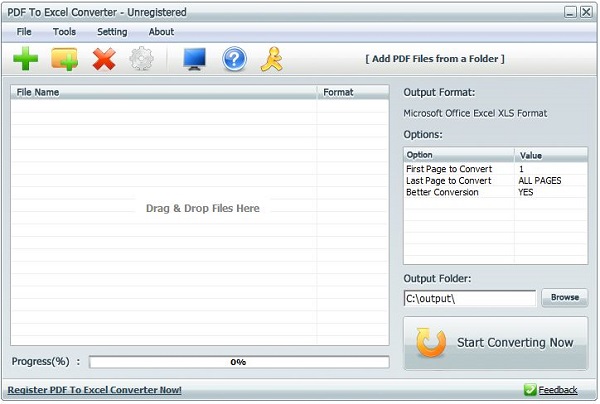Select the First Page to Convert row

pos(496,169)
